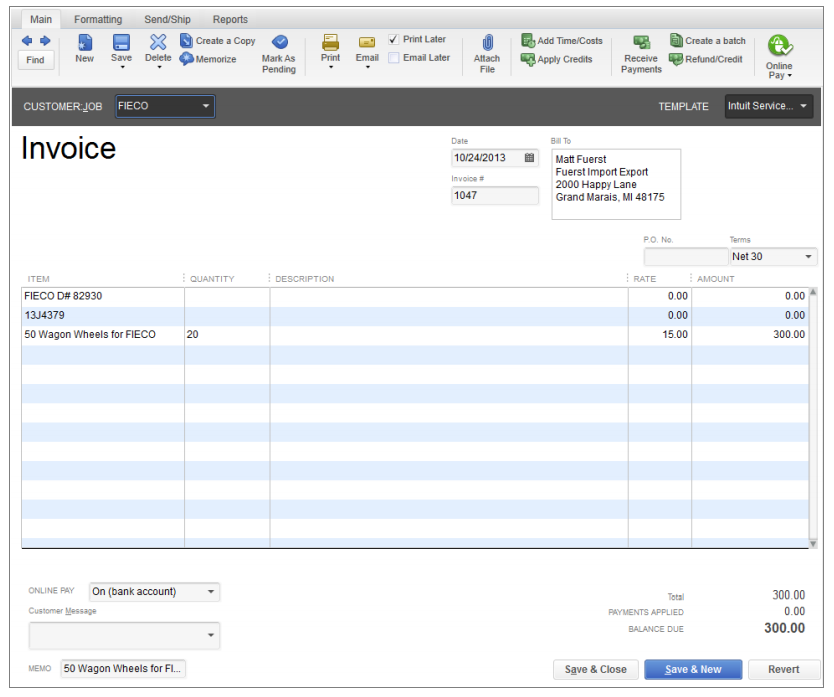Switch to the Main tab

point(41,20)
